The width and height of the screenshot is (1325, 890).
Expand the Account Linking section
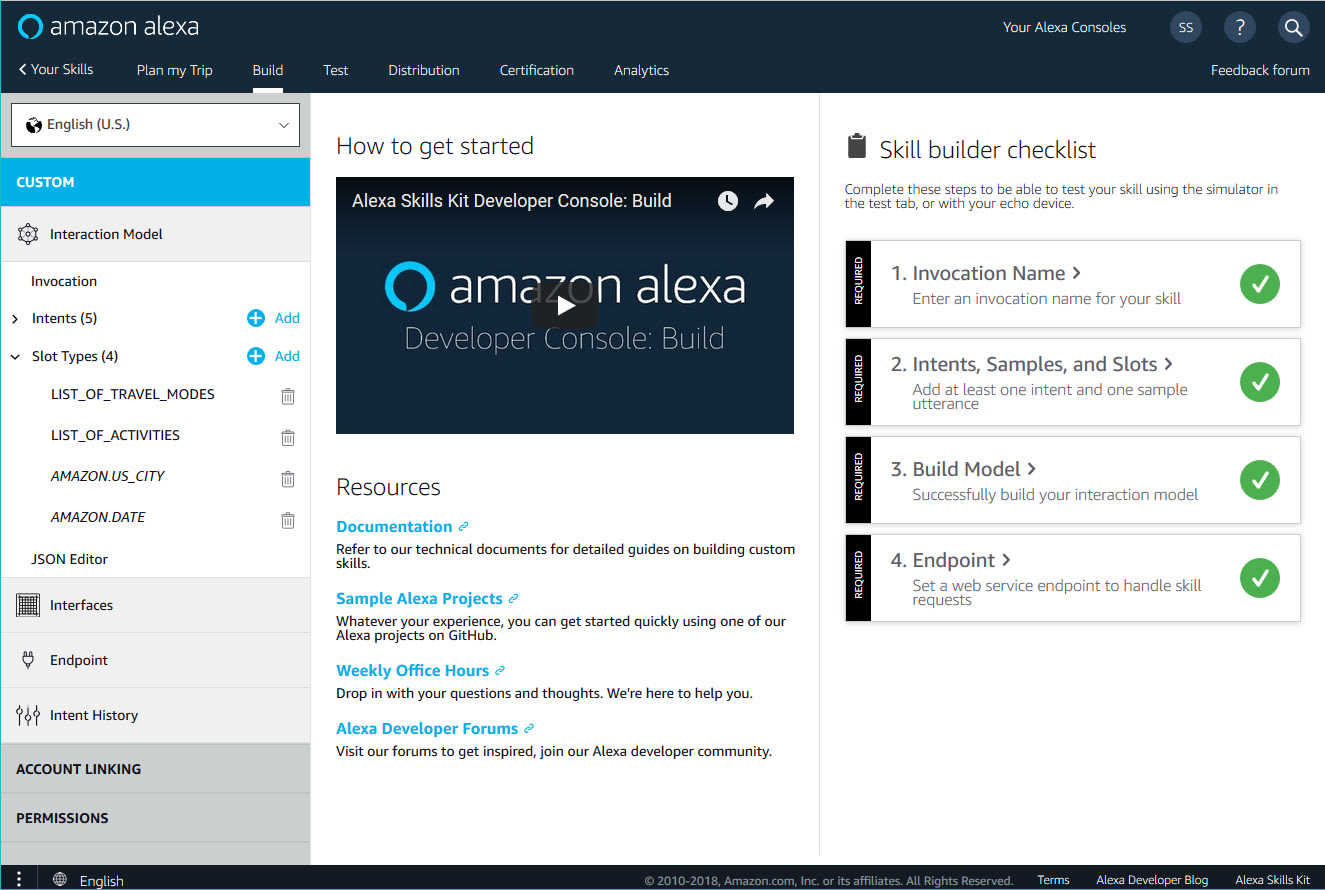(x=155, y=769)
